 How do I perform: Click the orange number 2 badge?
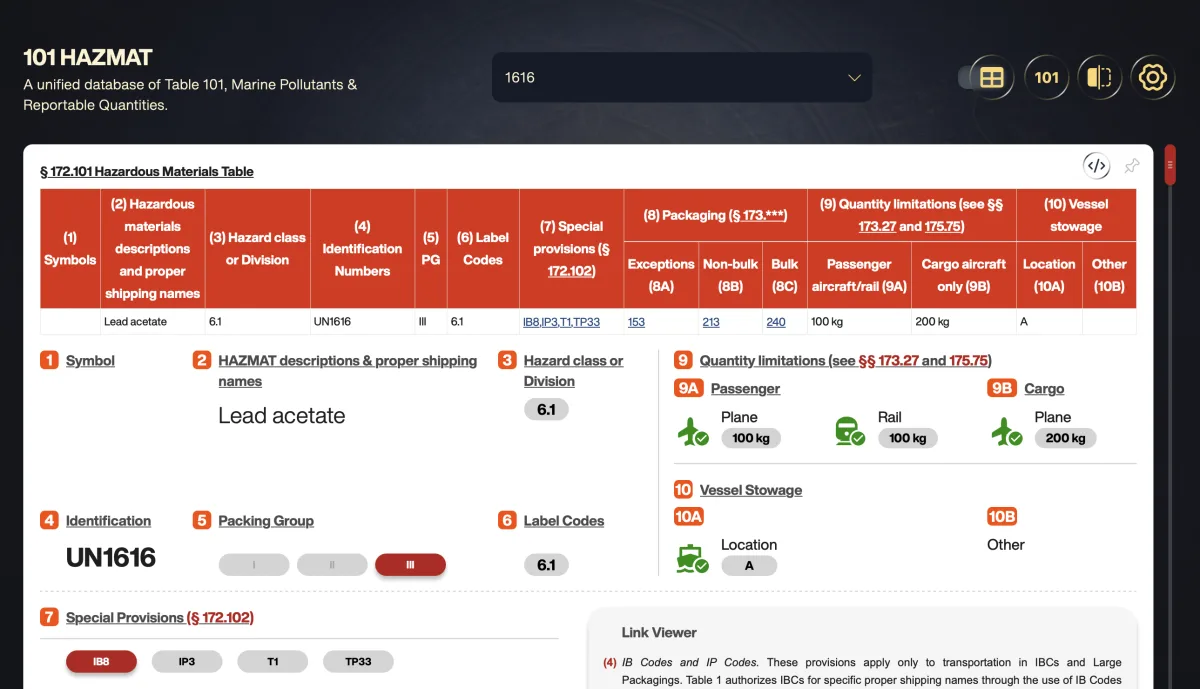202,360
